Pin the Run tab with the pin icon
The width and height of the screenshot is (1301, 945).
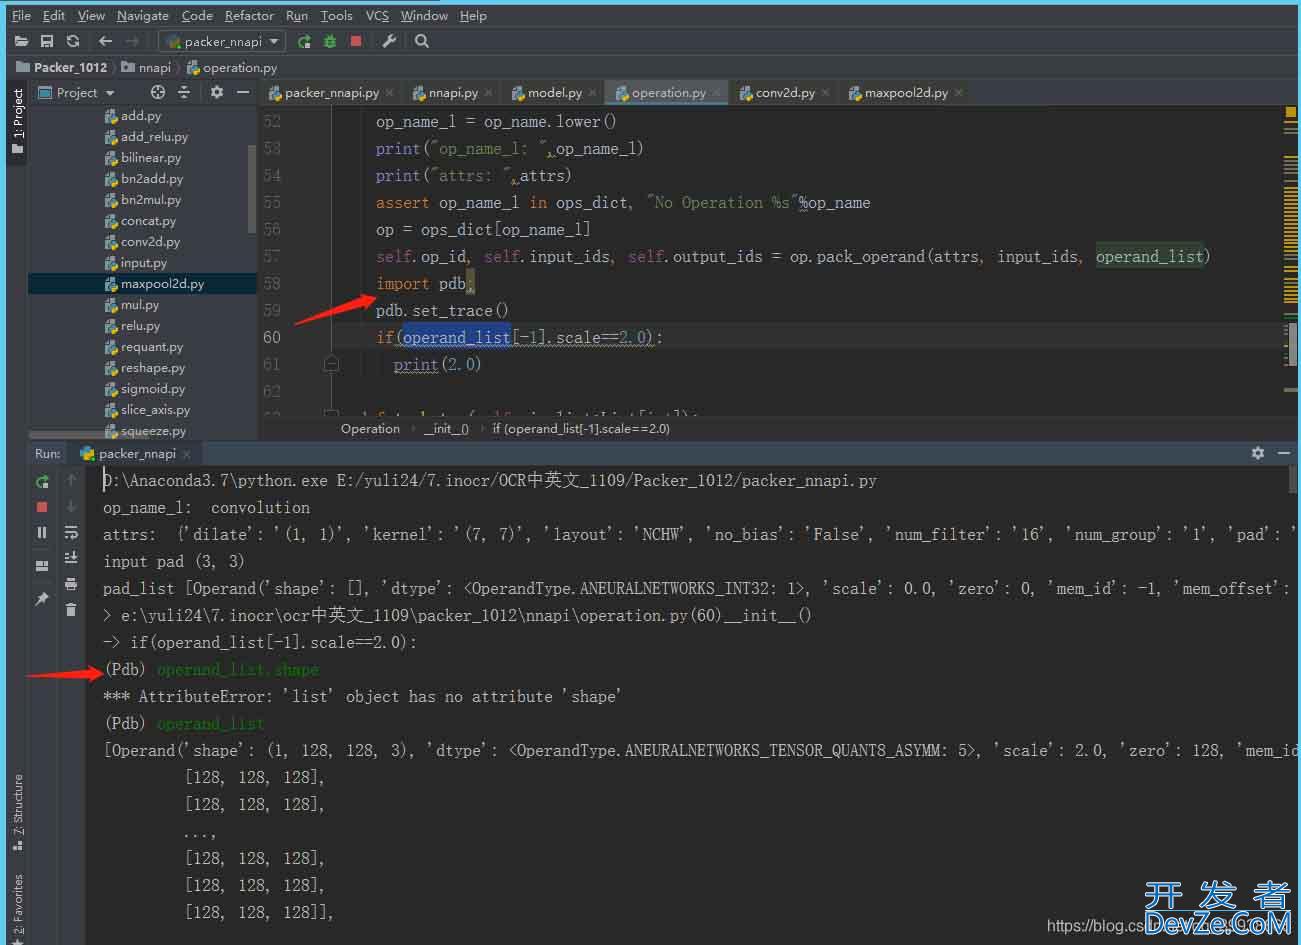(42, 599)
